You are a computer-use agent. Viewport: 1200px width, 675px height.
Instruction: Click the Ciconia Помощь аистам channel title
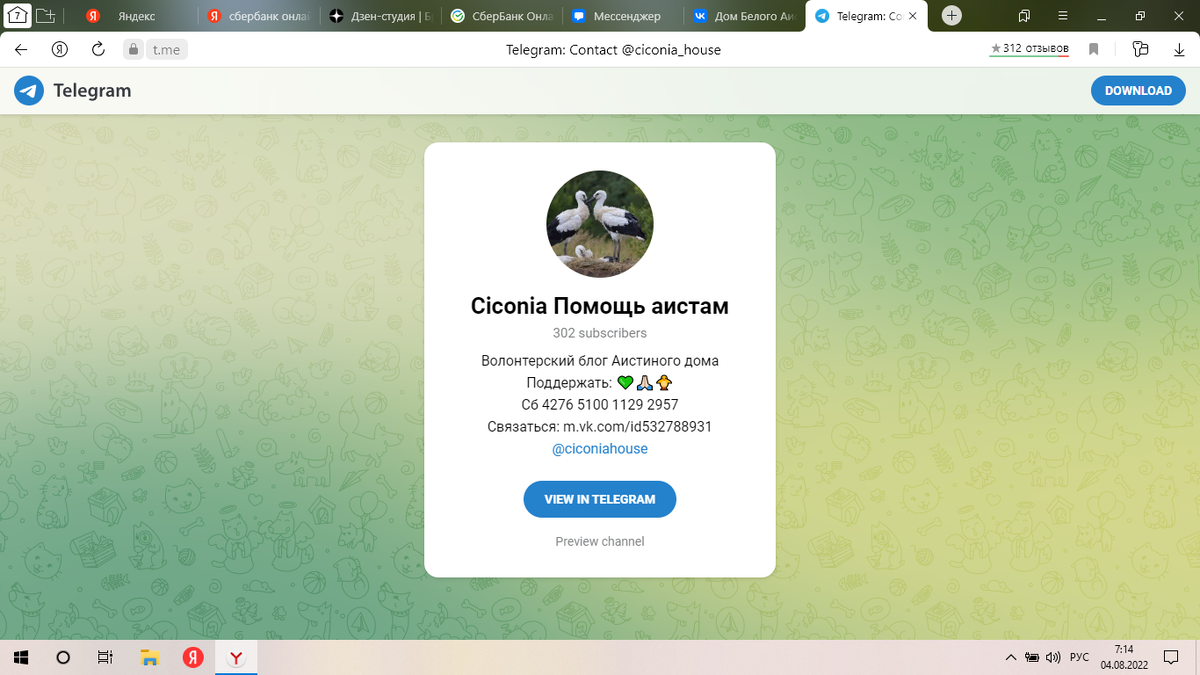pyautogui.click(x=600, y=306)
